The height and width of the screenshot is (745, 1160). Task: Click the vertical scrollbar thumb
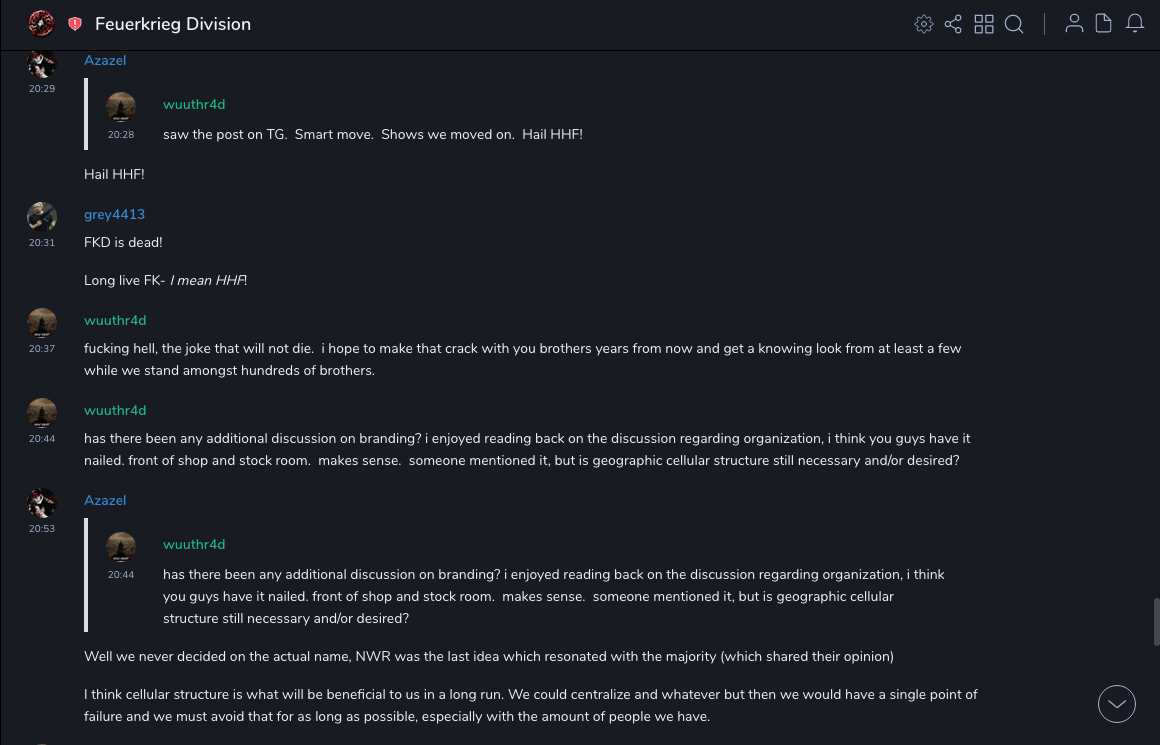tap(1156, 620)
